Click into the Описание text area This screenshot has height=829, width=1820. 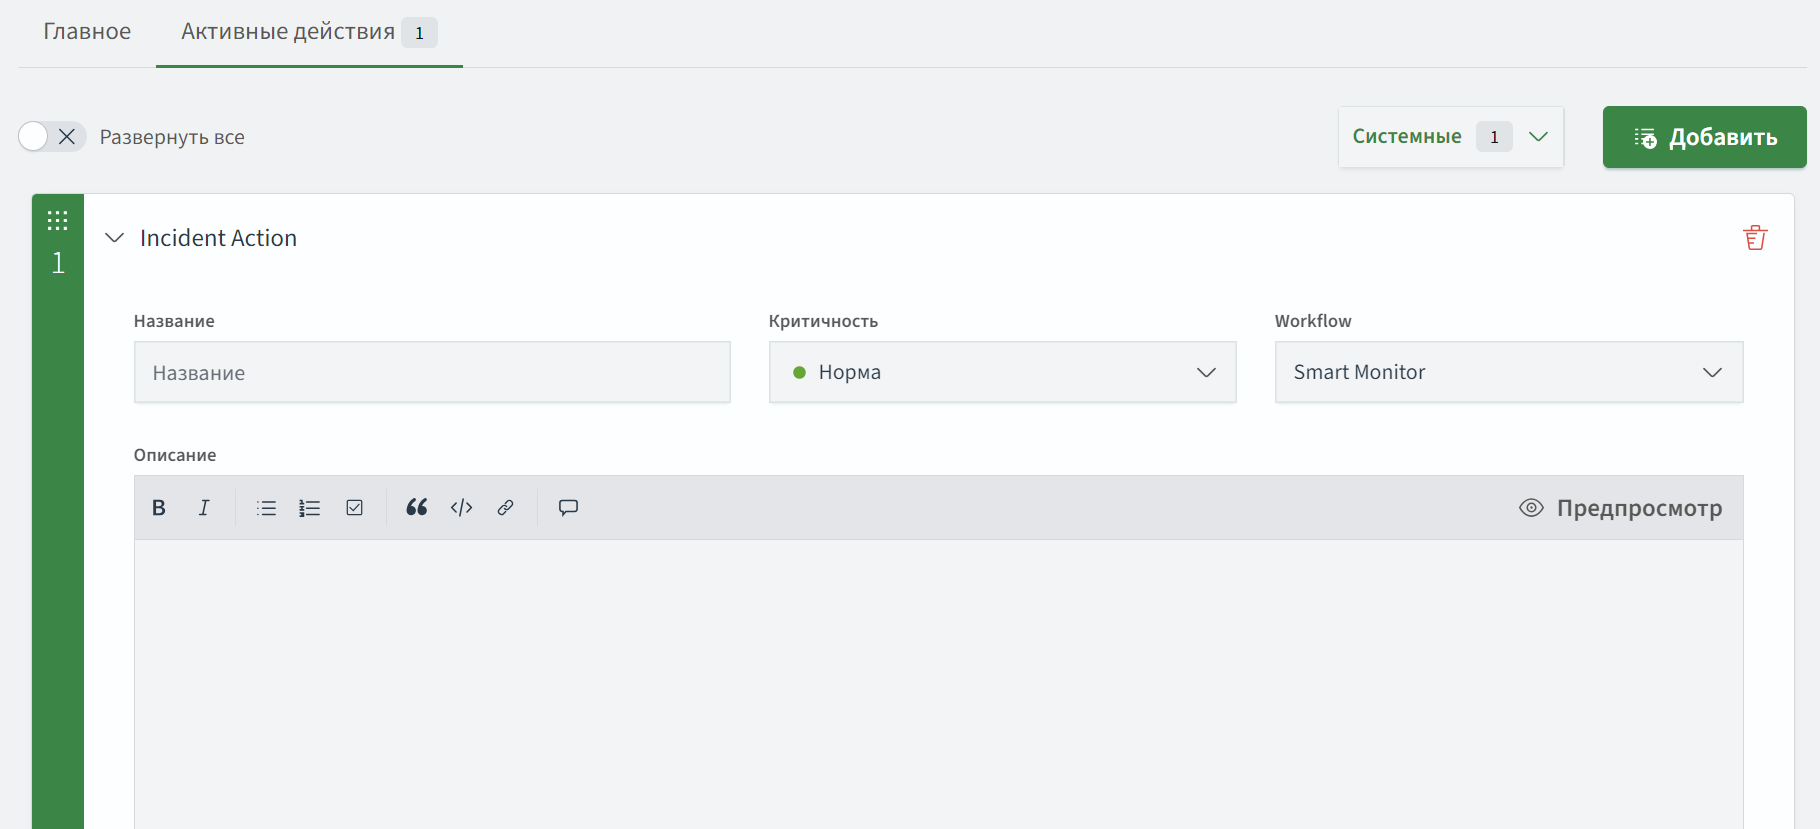(938, 684)
